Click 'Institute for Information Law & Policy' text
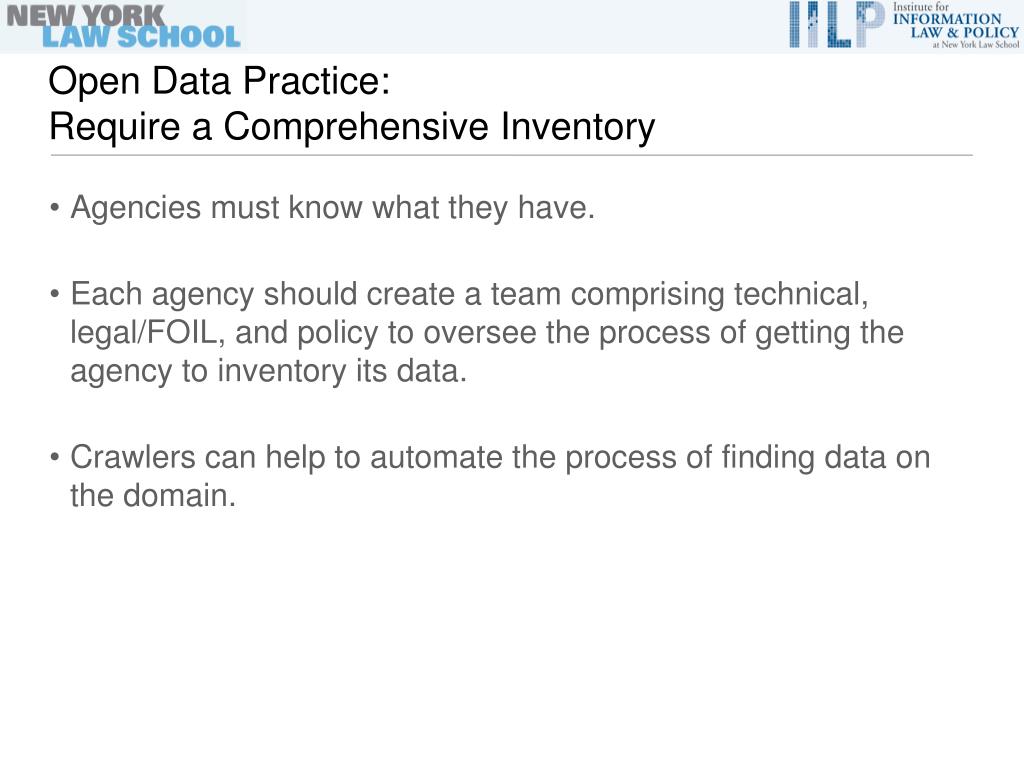This screenshot has width=1024, height=768. coord(955,25)
